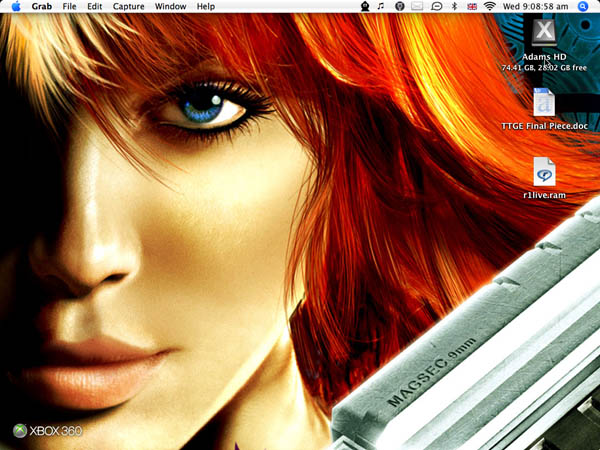The width and height of the screenshot is (600, 450).
Task: Open the Capture menu
Action: (x=129, y=7)
